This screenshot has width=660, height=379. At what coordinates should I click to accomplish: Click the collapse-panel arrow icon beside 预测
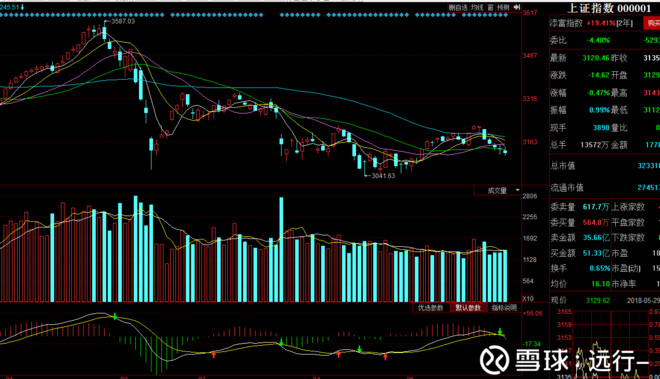(517, 8)
